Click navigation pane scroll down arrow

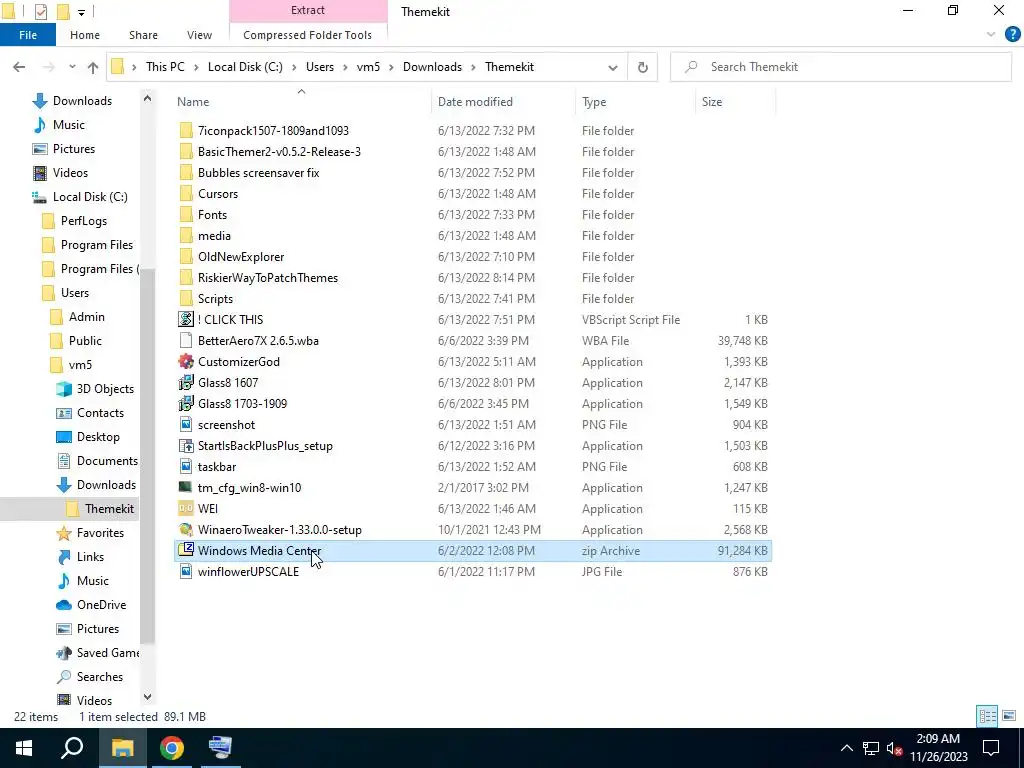[147, 697]
